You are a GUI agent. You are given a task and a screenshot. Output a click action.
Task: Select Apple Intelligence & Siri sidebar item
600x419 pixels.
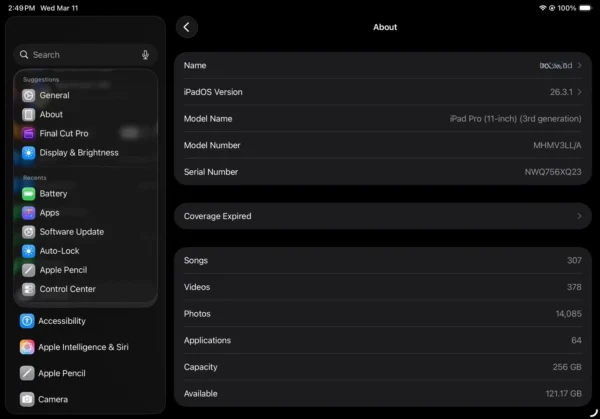tap(83, 348)
